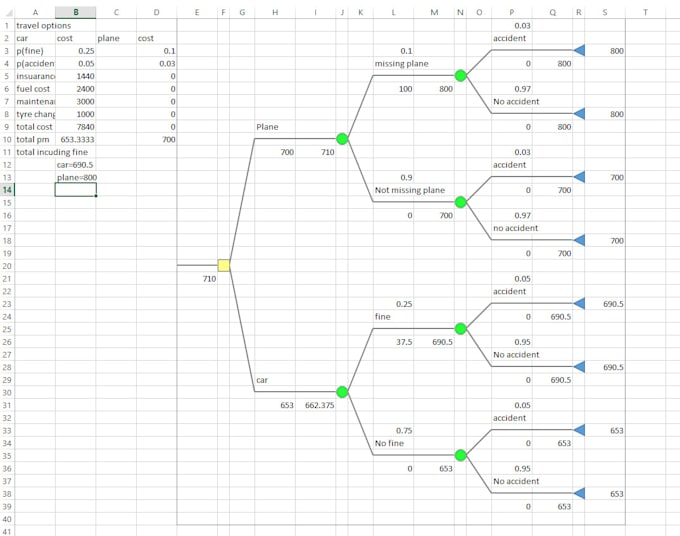The height and width of the screenshot is (536, 680).
Task: Click the 'plane' header cell in C2
Action: point(108,38)
